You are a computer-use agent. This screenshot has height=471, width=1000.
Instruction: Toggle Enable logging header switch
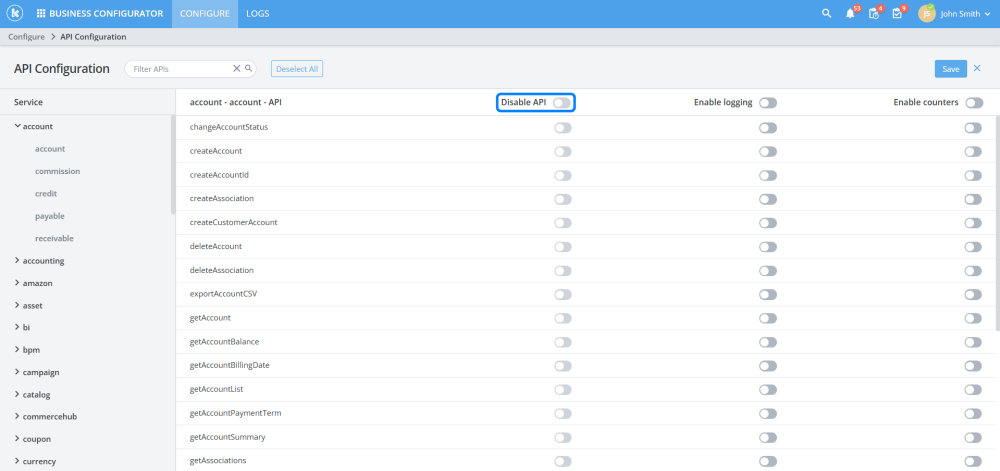click(x=768, y=103)
